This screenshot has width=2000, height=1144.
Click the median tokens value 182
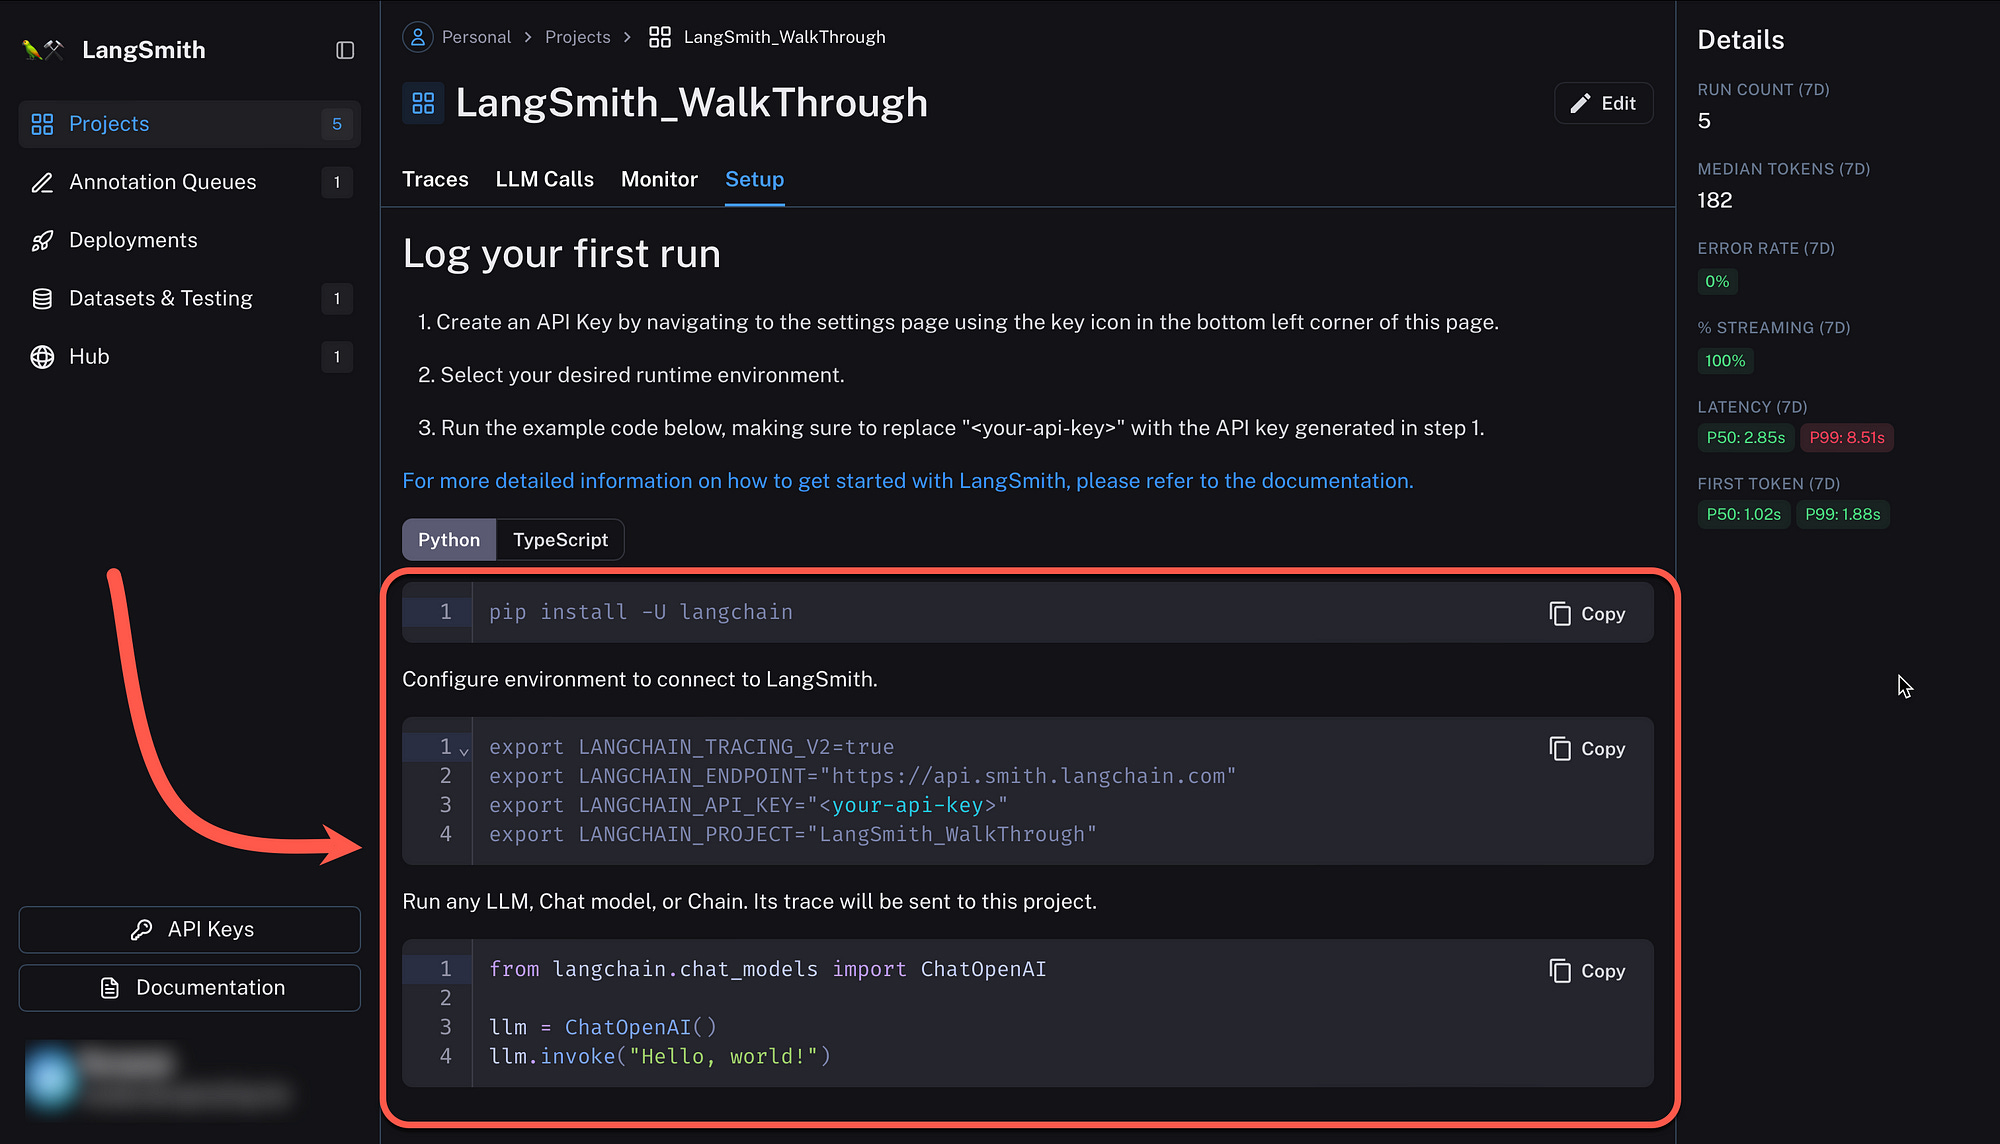(1714, 200)
